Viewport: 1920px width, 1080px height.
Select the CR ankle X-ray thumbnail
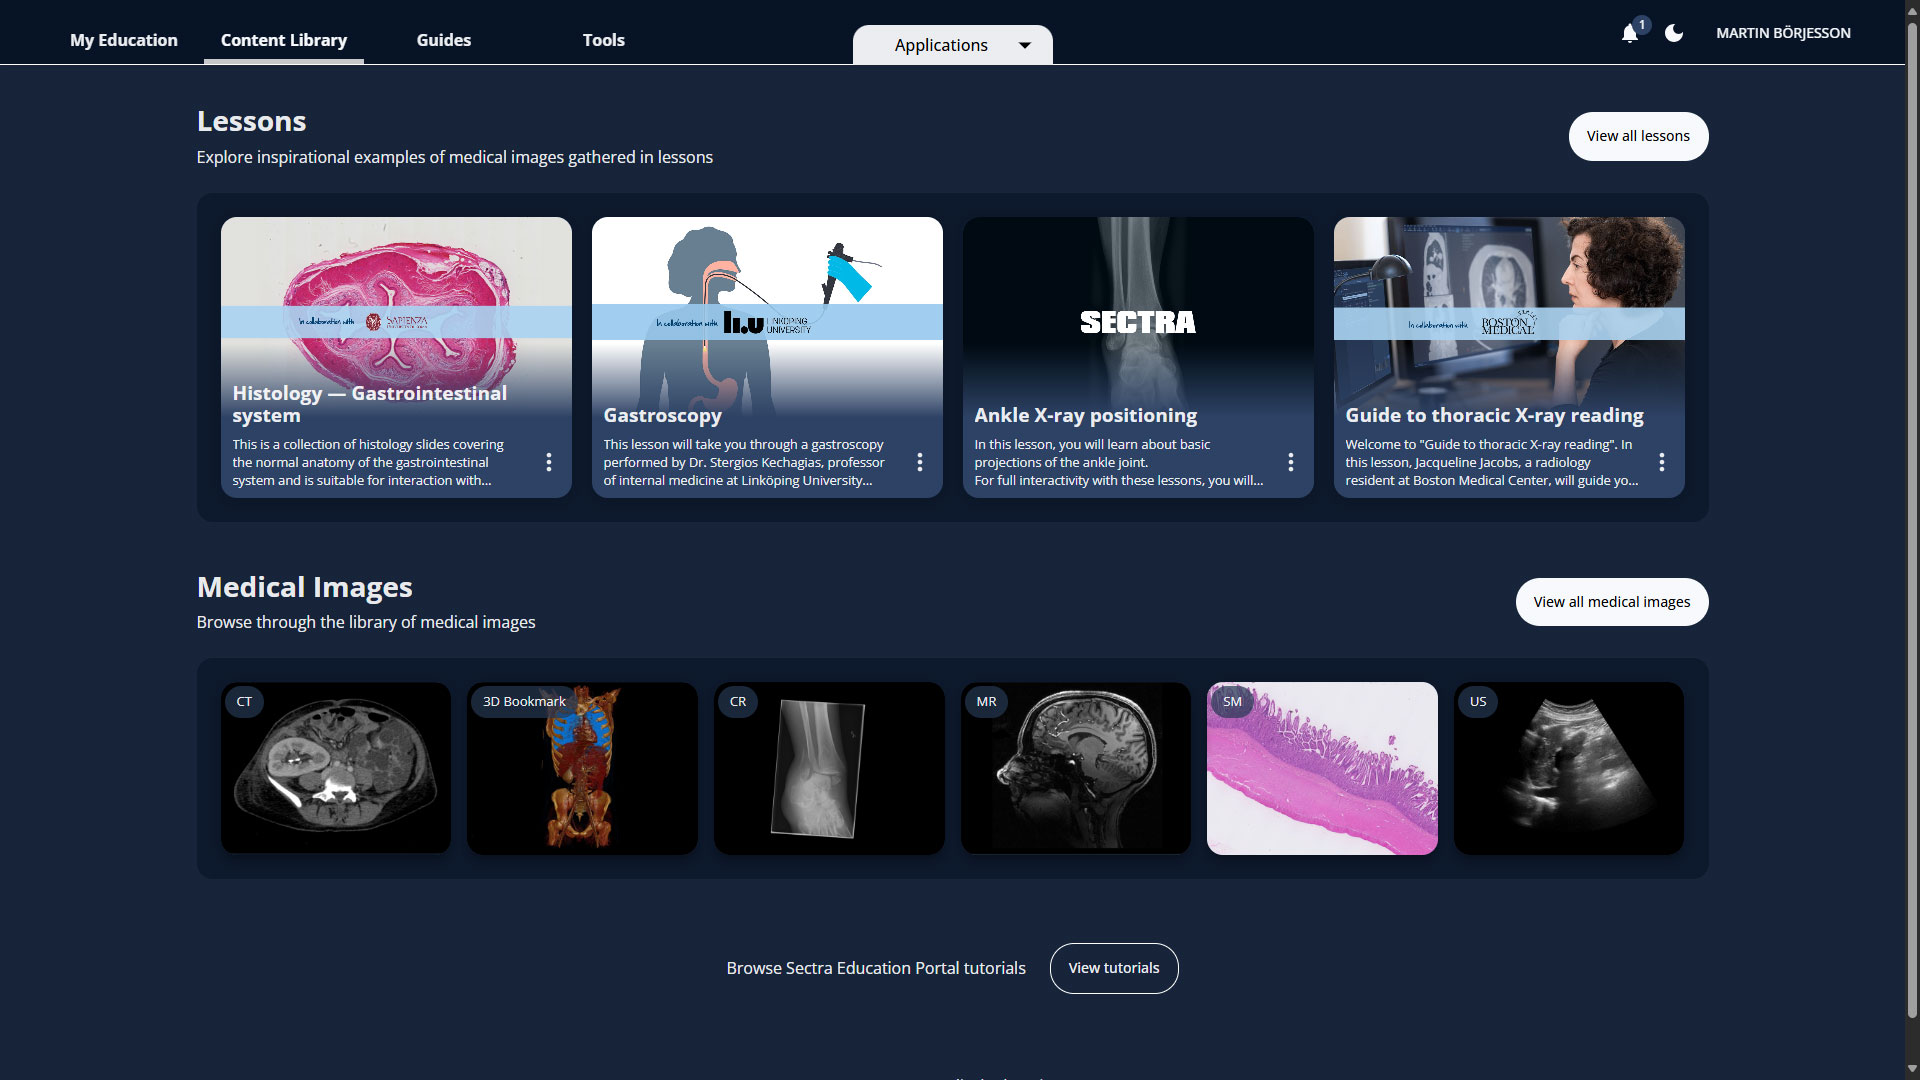tap(829, 768)
